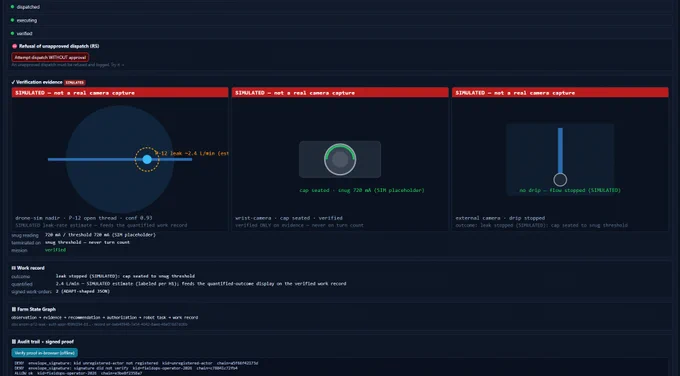The image size is (680, 376).
Task: Click Attempt dispatch WITHOUT approval button
Action: [50, 57]
